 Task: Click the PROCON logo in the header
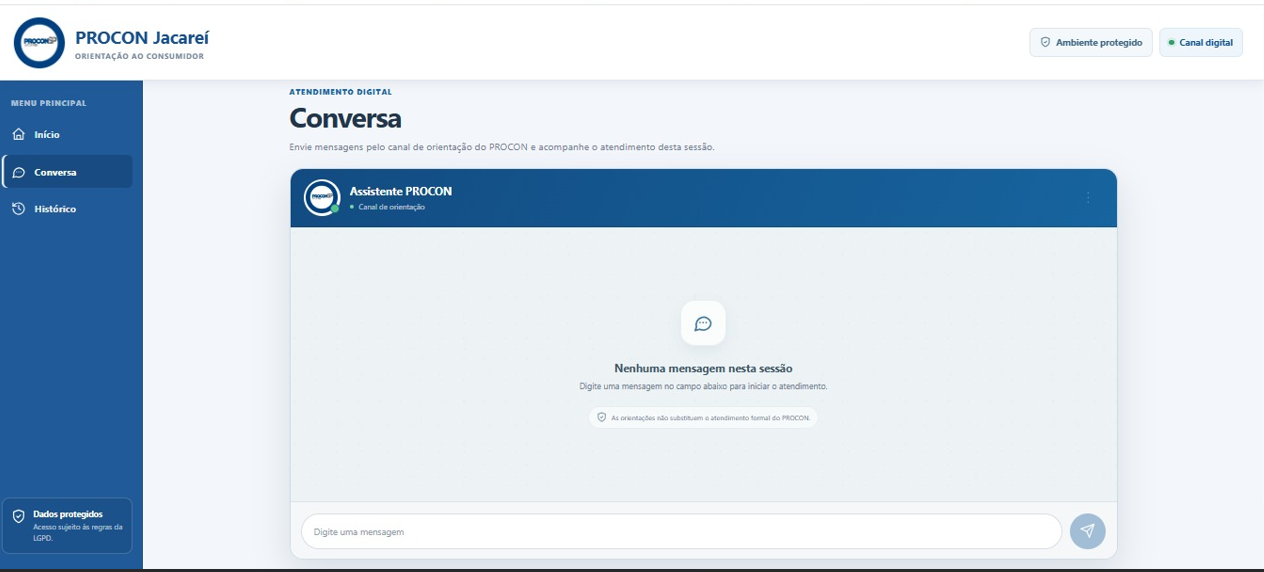click(x=39, y=42)
